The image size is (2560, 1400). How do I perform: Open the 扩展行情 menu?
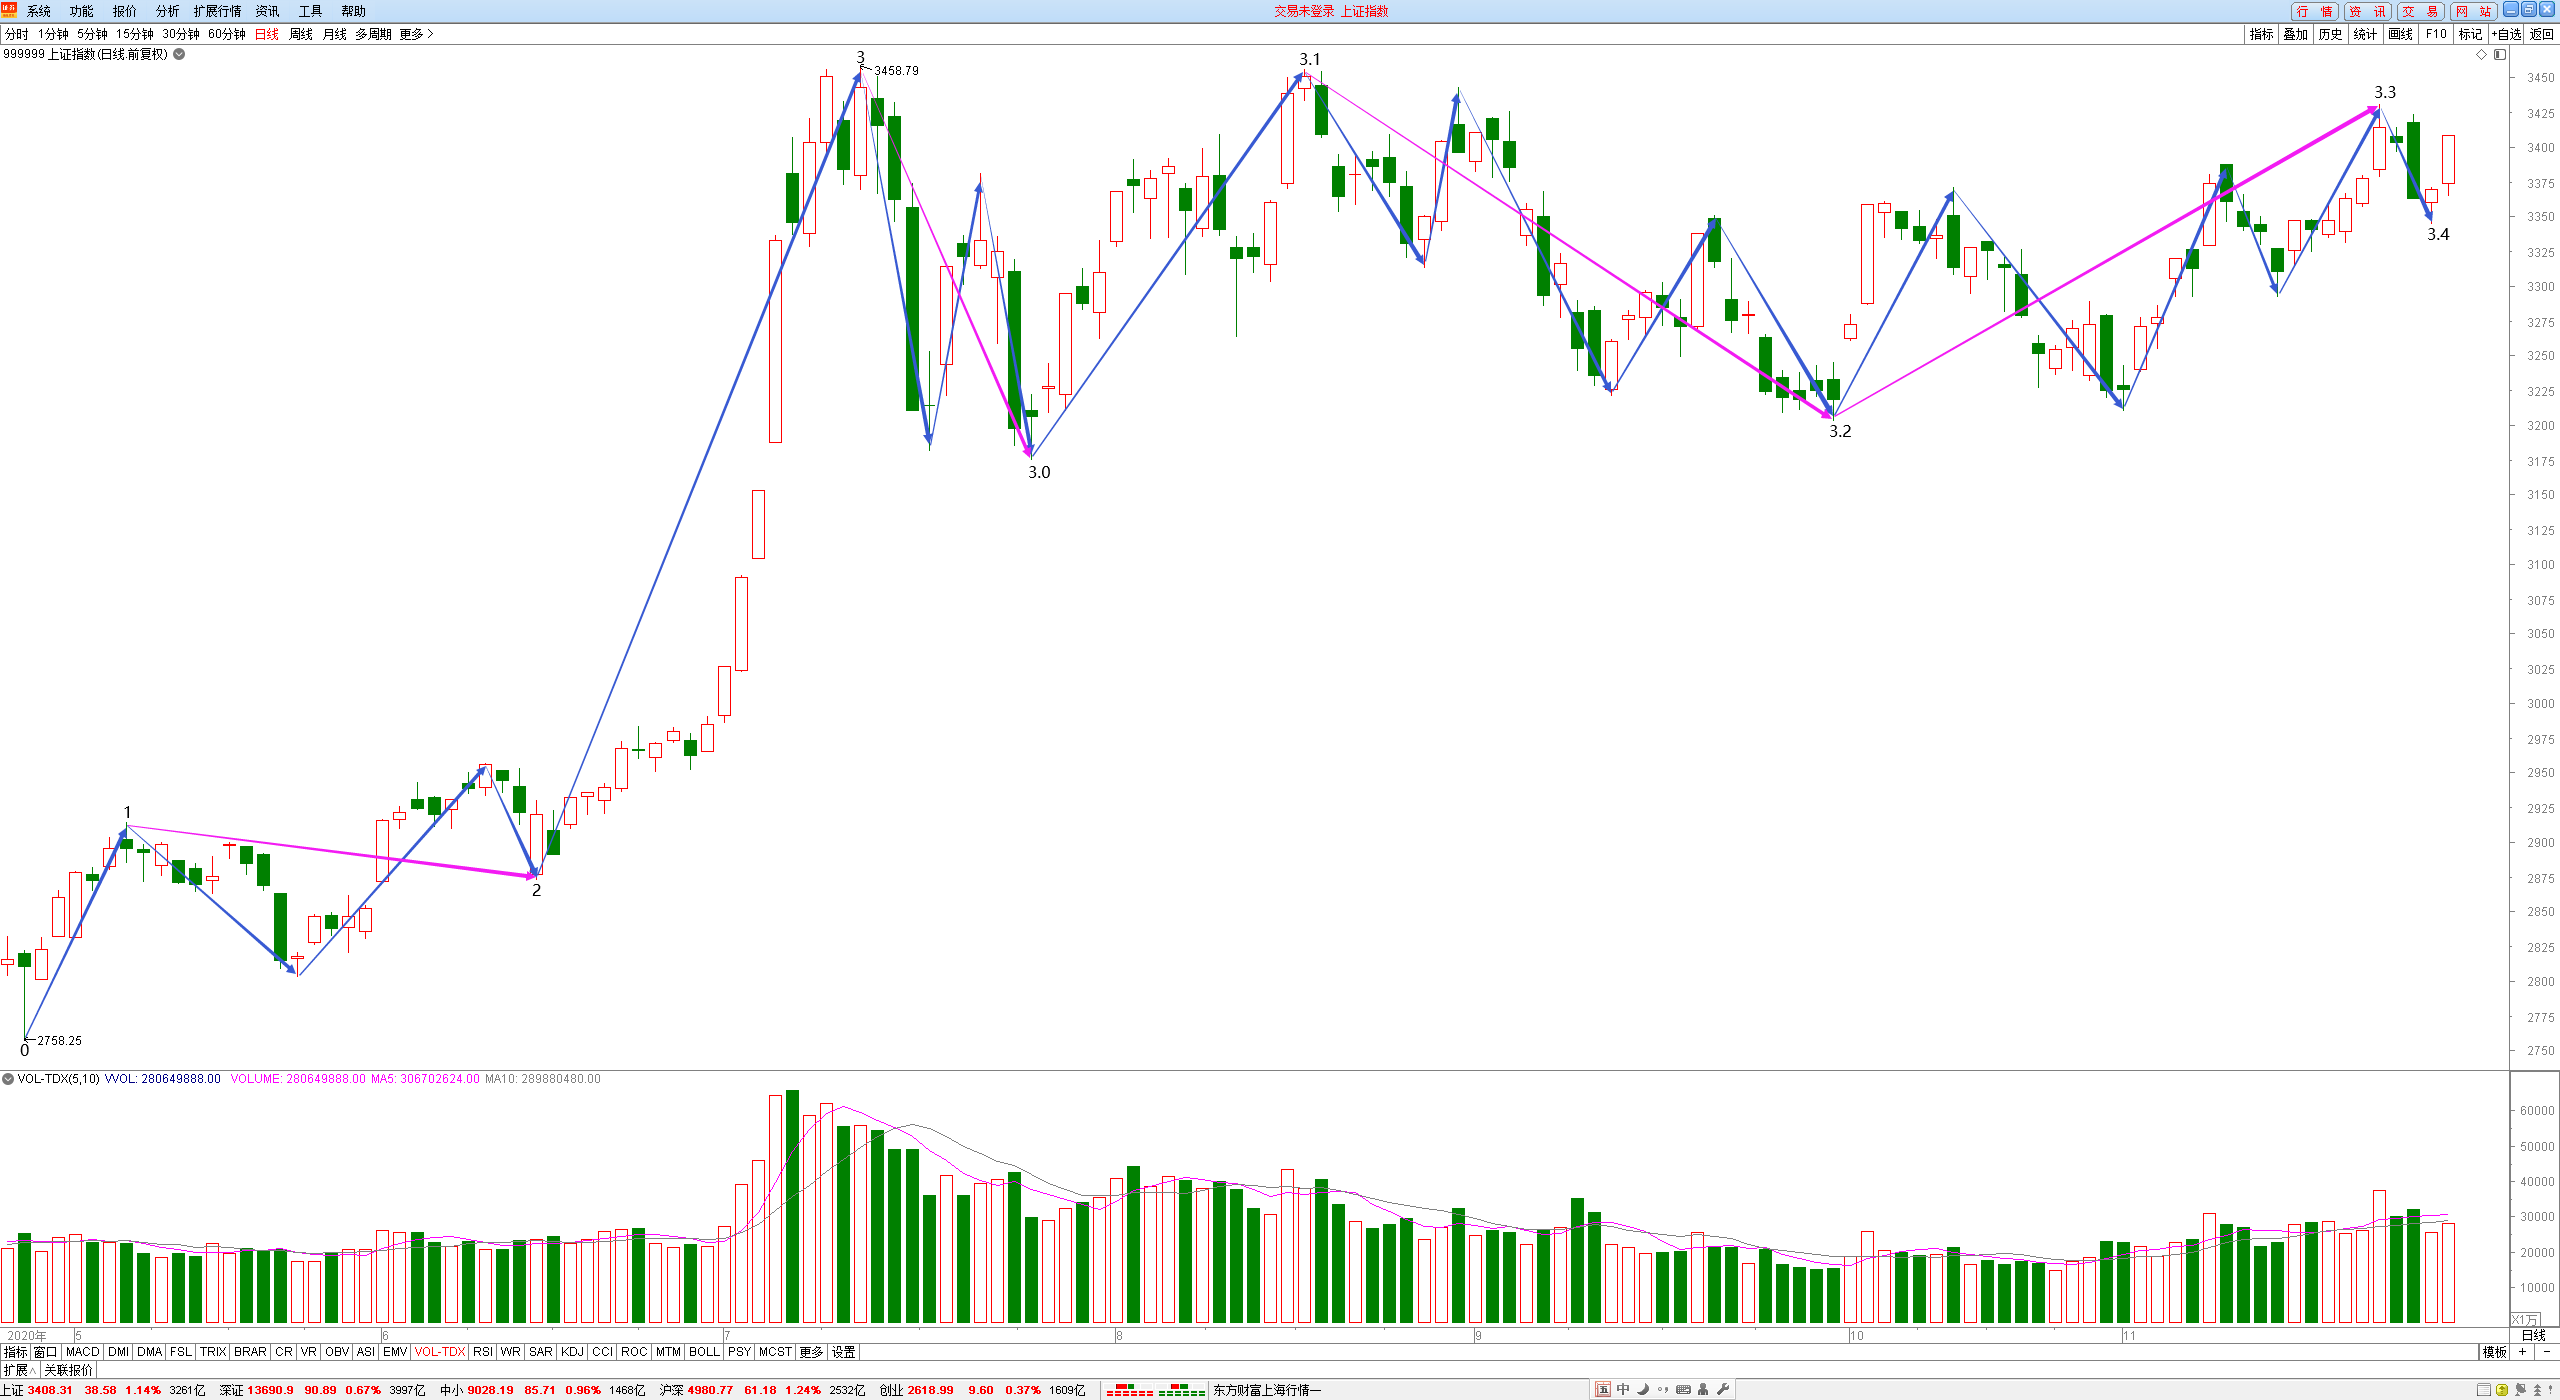click(218, 11)
